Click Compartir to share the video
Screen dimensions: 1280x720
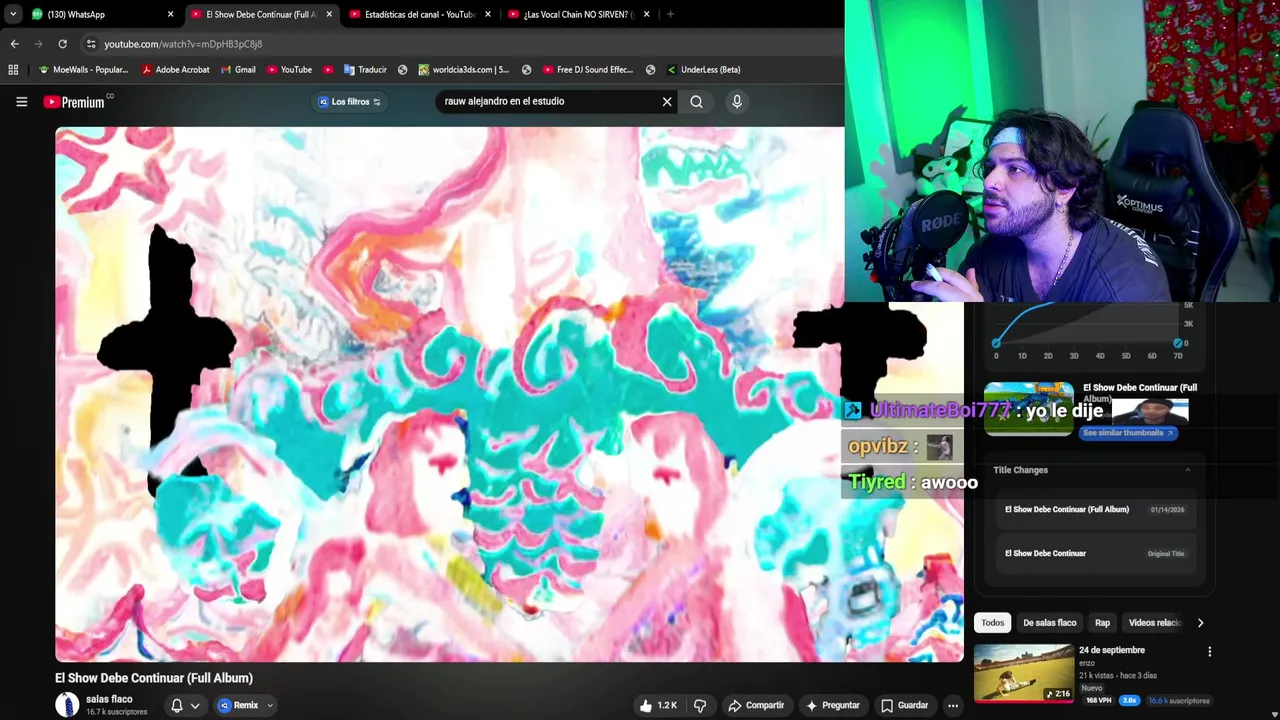[756, 705]
